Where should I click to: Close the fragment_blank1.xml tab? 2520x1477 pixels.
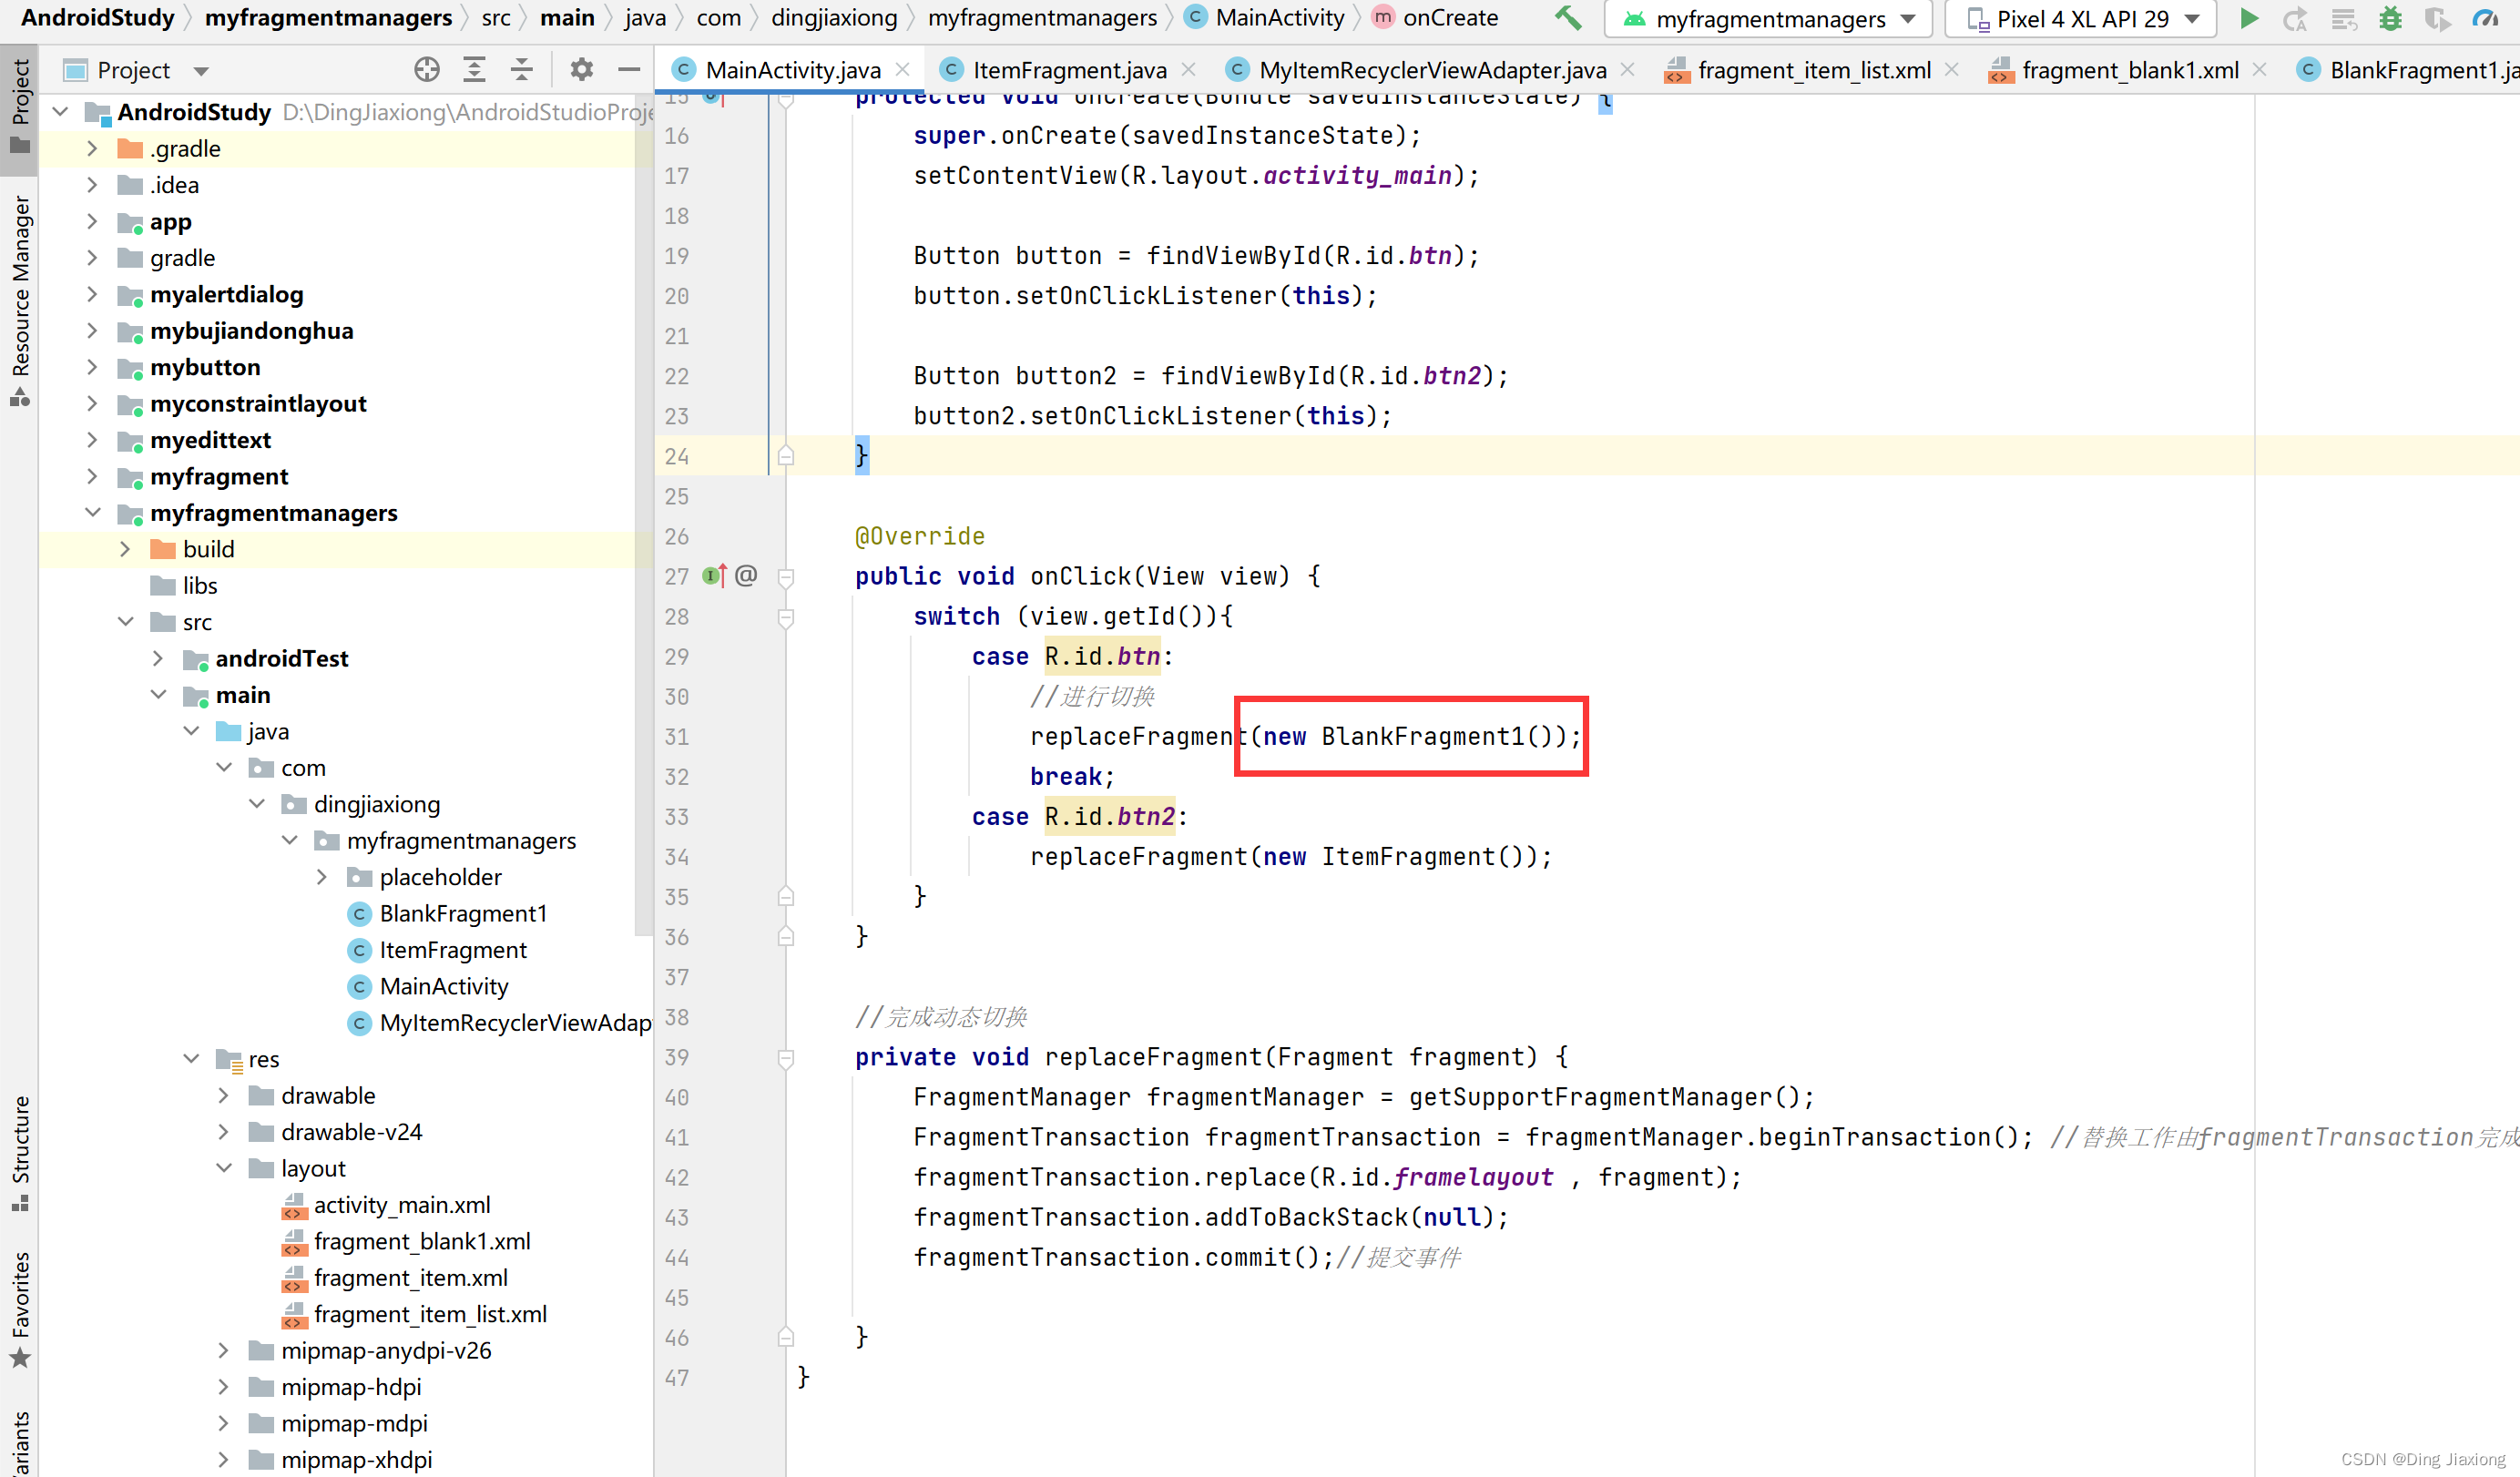2259,69
